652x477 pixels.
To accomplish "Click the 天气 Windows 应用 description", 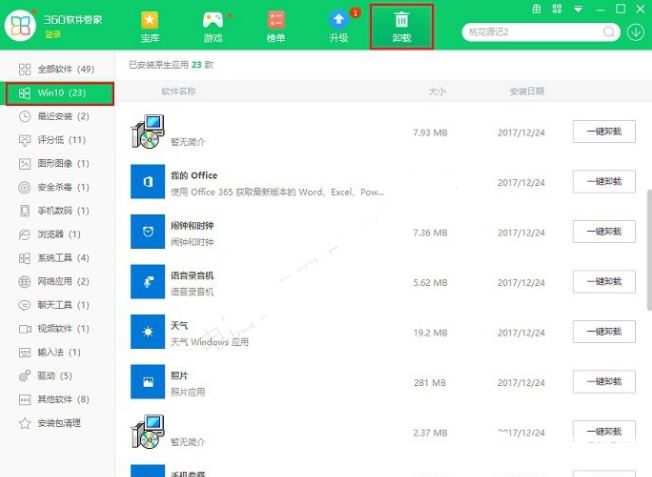I will (210, 342).
